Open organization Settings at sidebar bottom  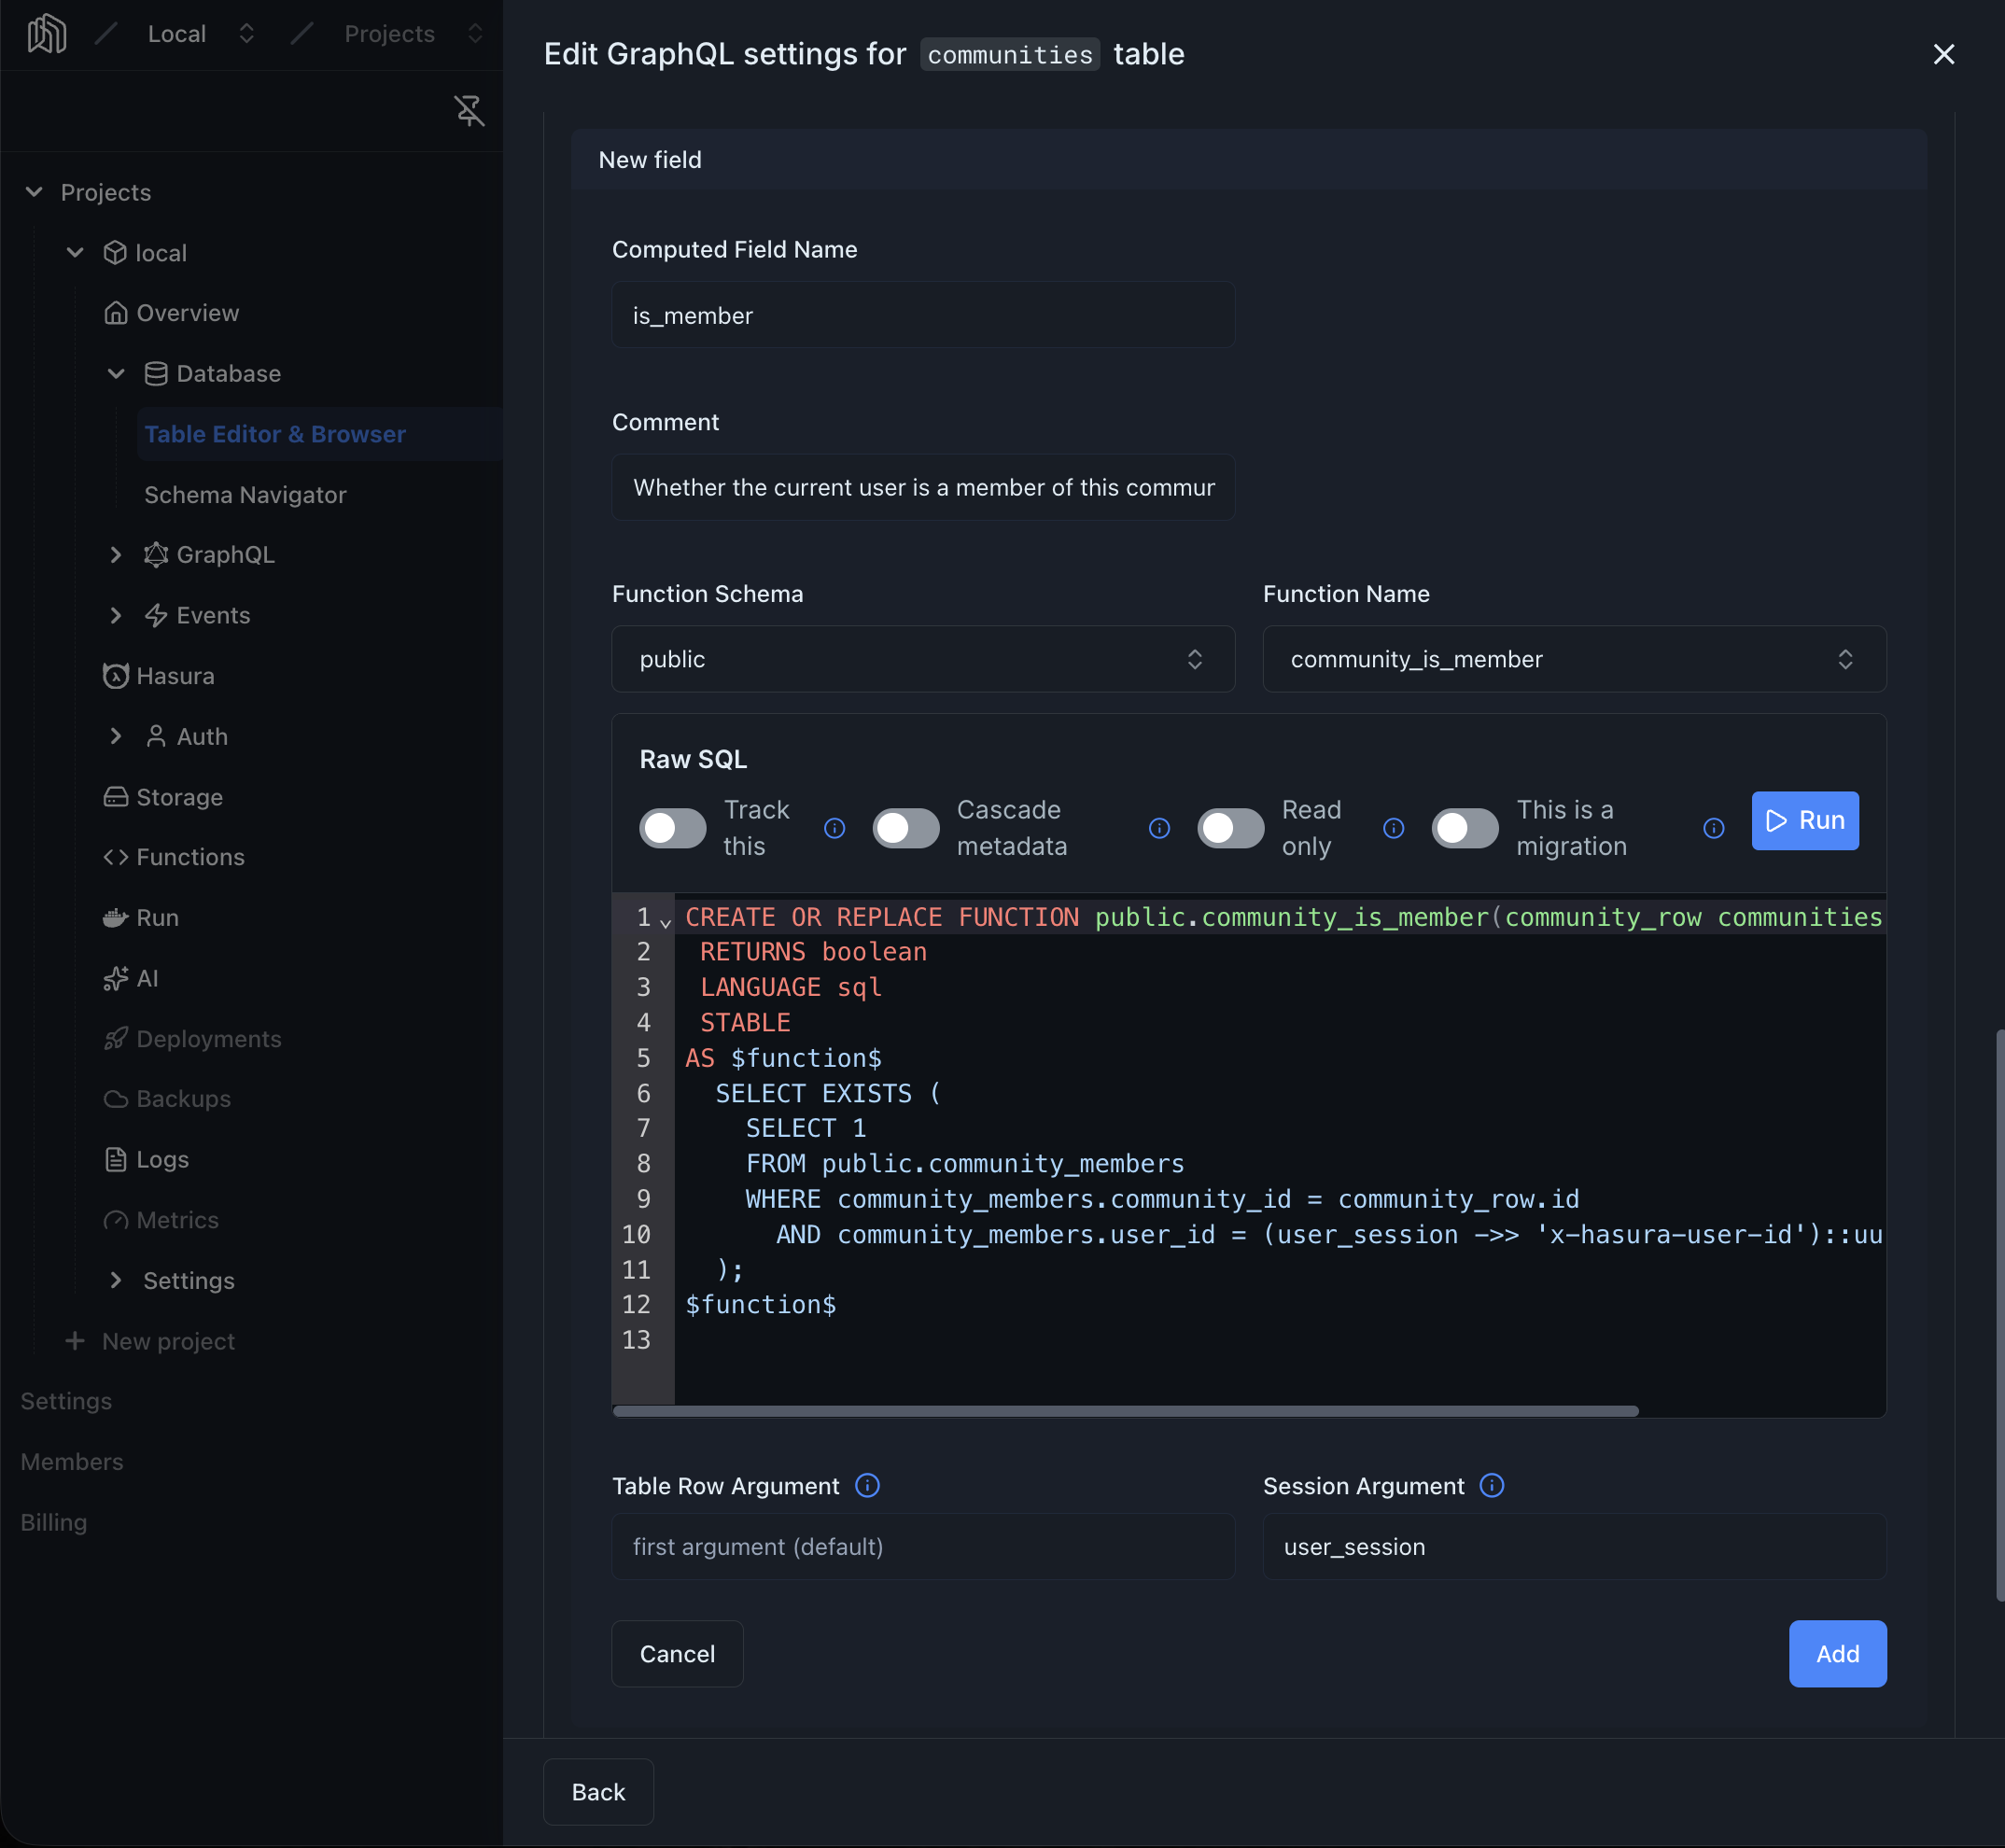coord(66,1402)
